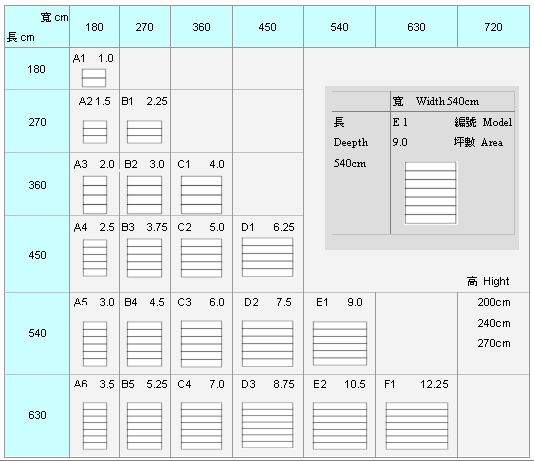Click the E1 9.0 diagram in the 540 row
534x461 pixels.
point(340,343)
